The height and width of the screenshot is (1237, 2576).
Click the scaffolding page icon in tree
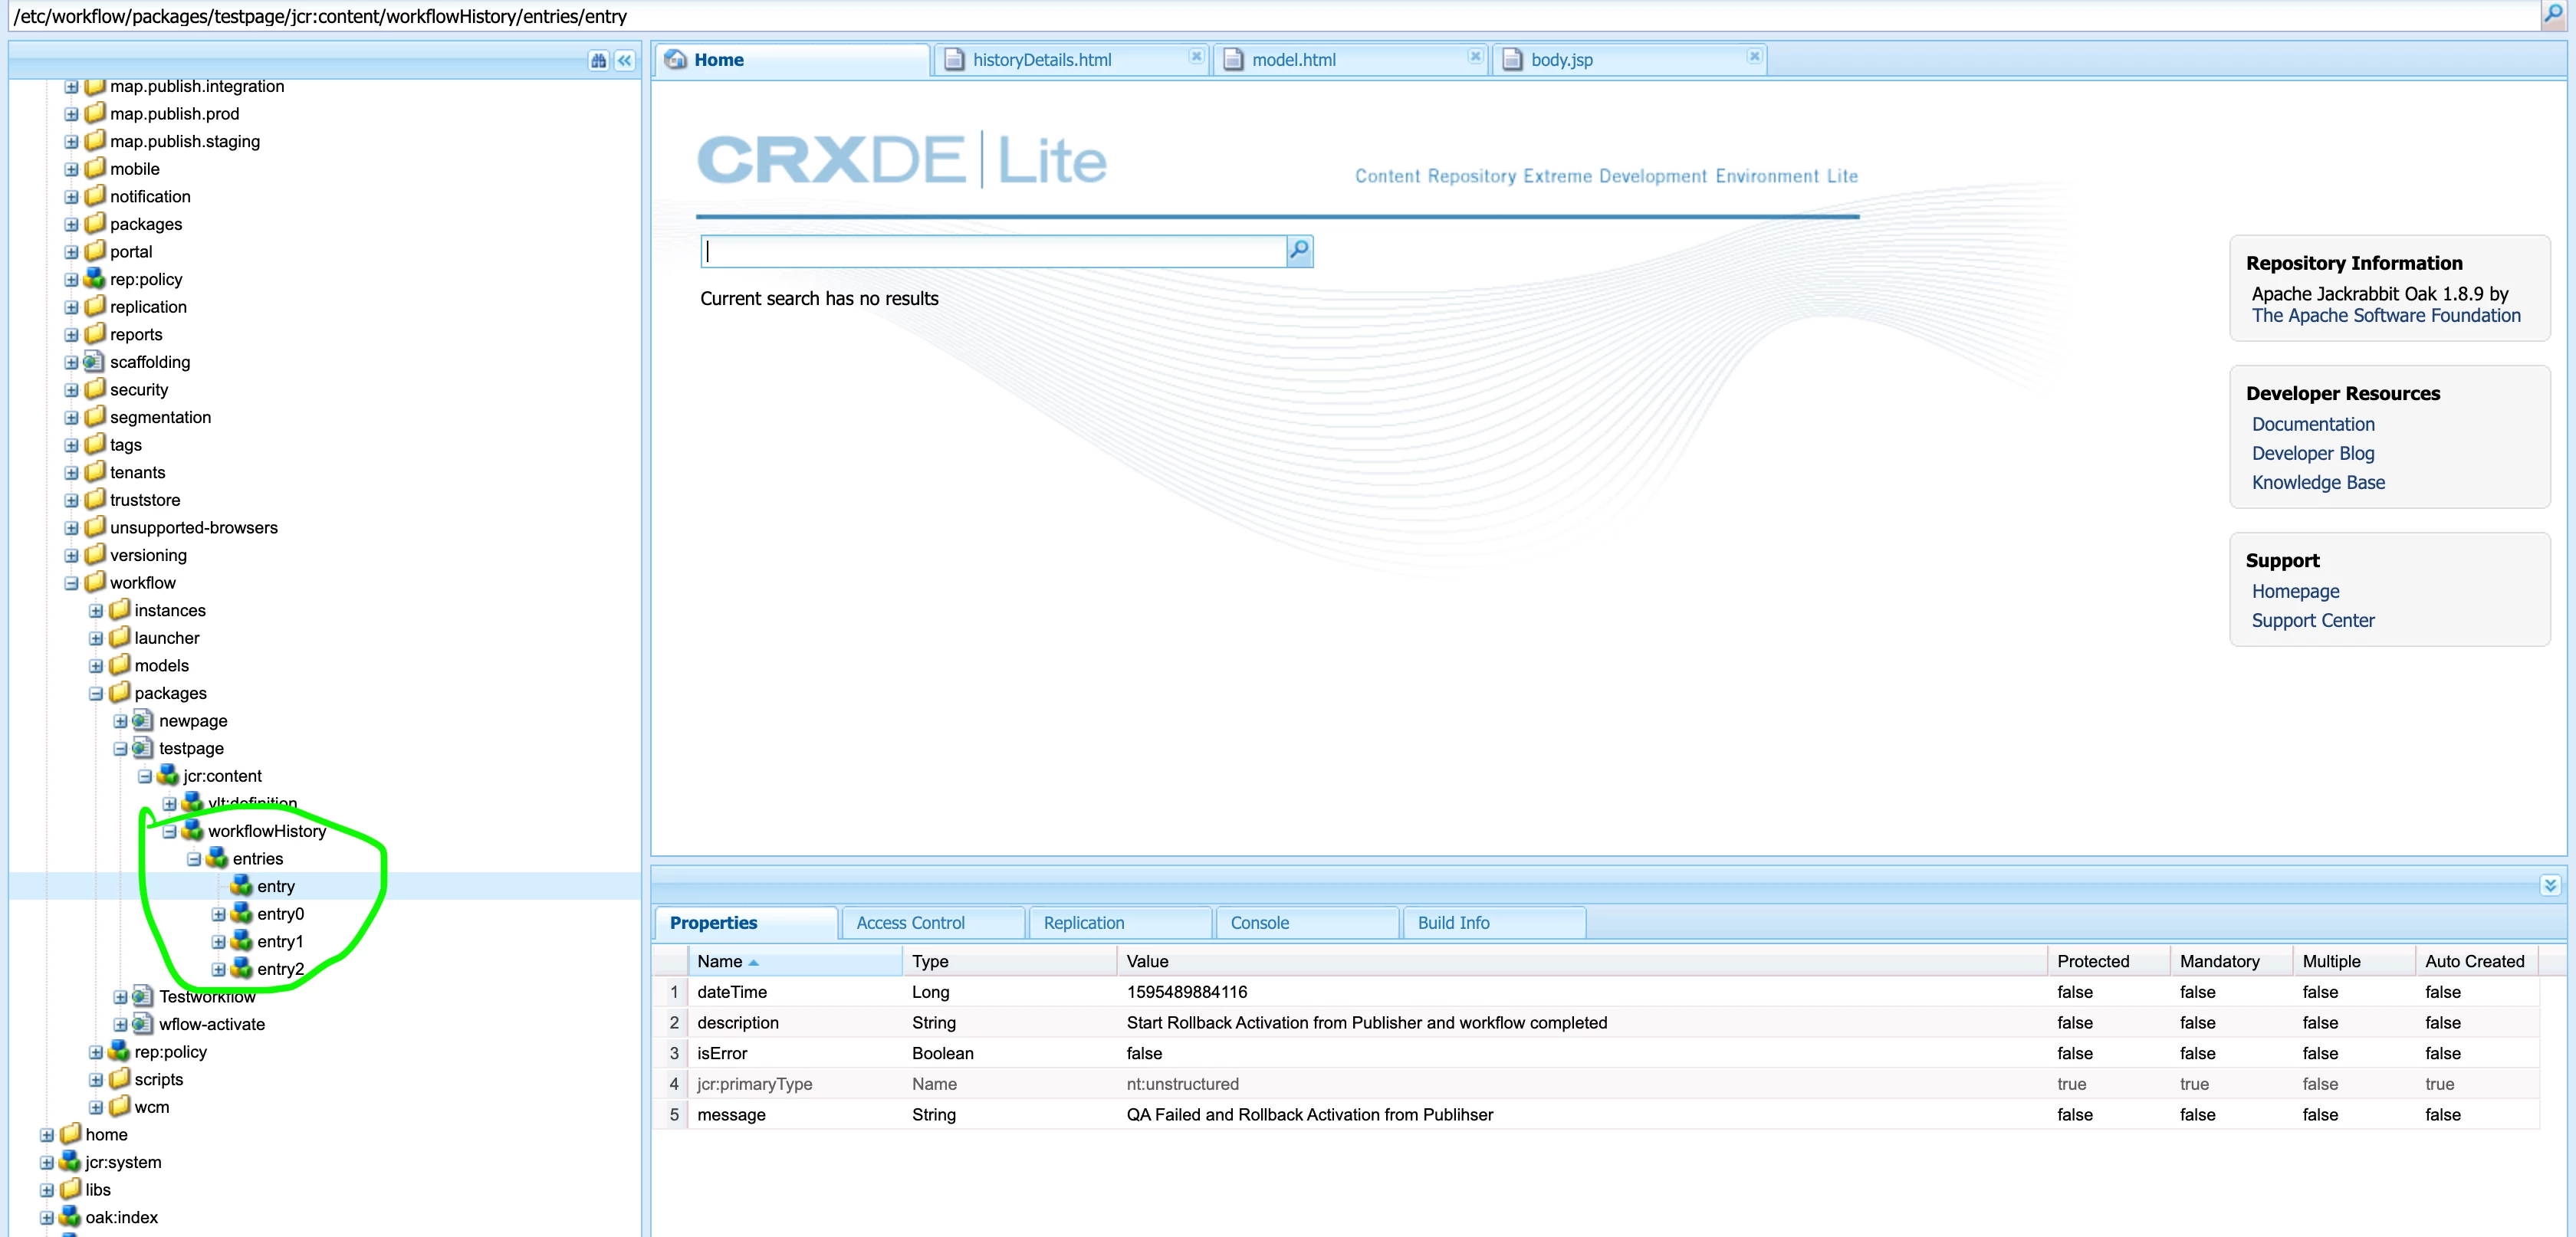pos(95,362)
